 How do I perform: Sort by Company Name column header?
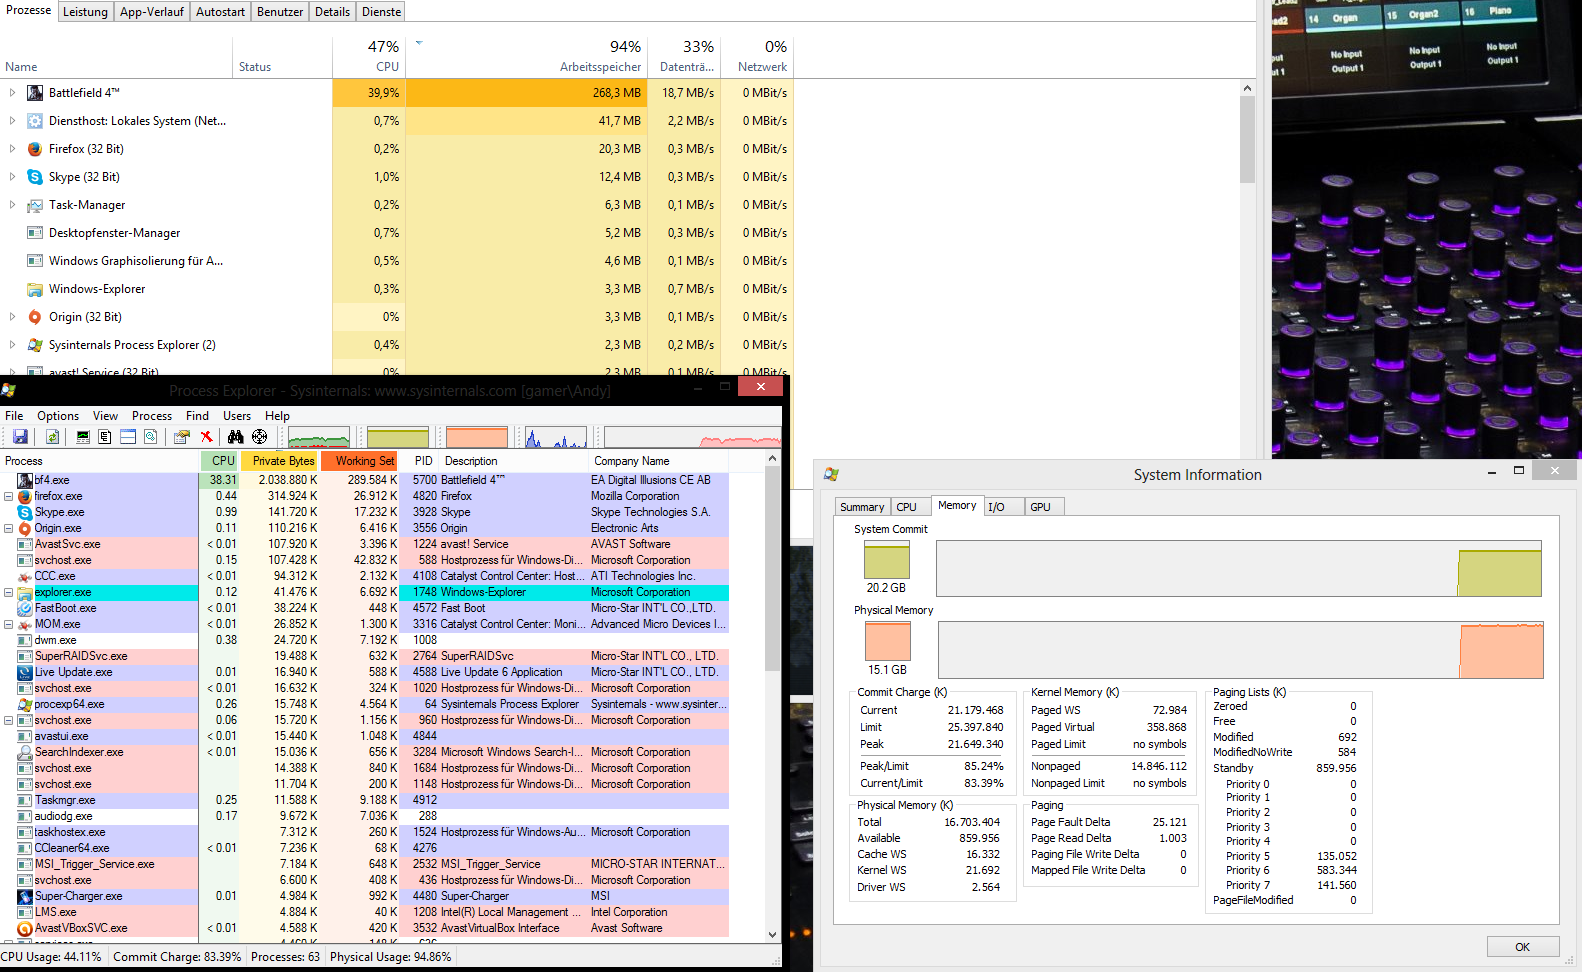click(658, 461)
